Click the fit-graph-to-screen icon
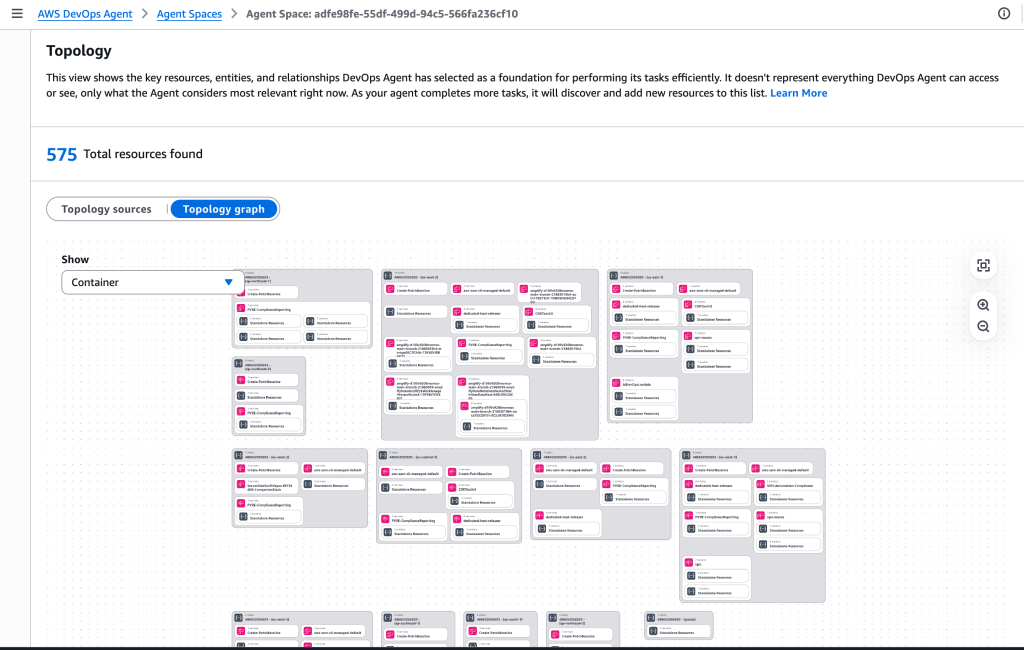Image resolution: width=1024 pixels, height=650 pixels. click(983, 265)
